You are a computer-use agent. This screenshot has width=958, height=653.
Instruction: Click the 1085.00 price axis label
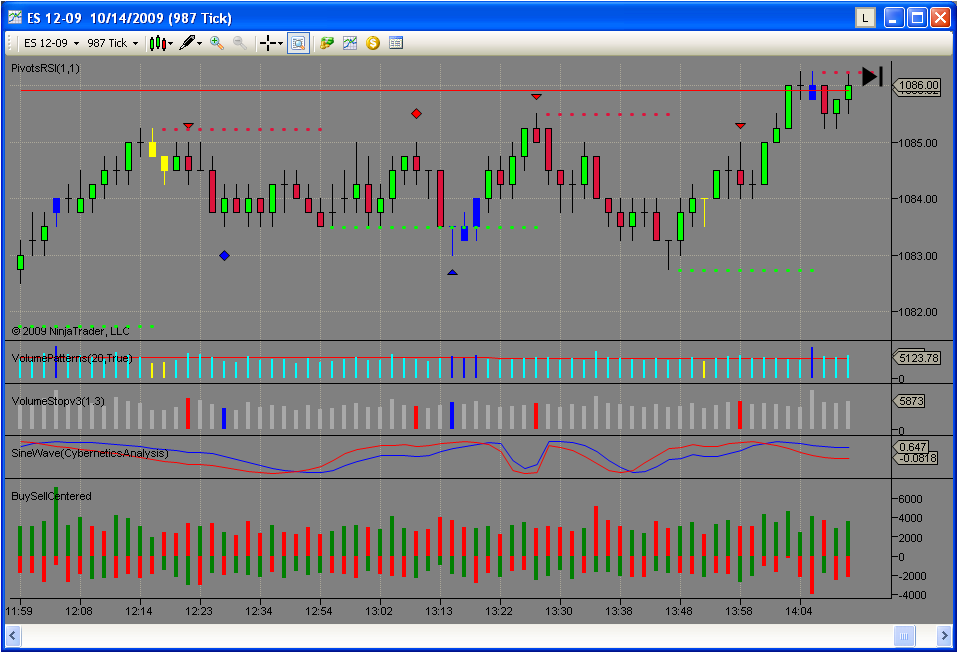point(917,143)
